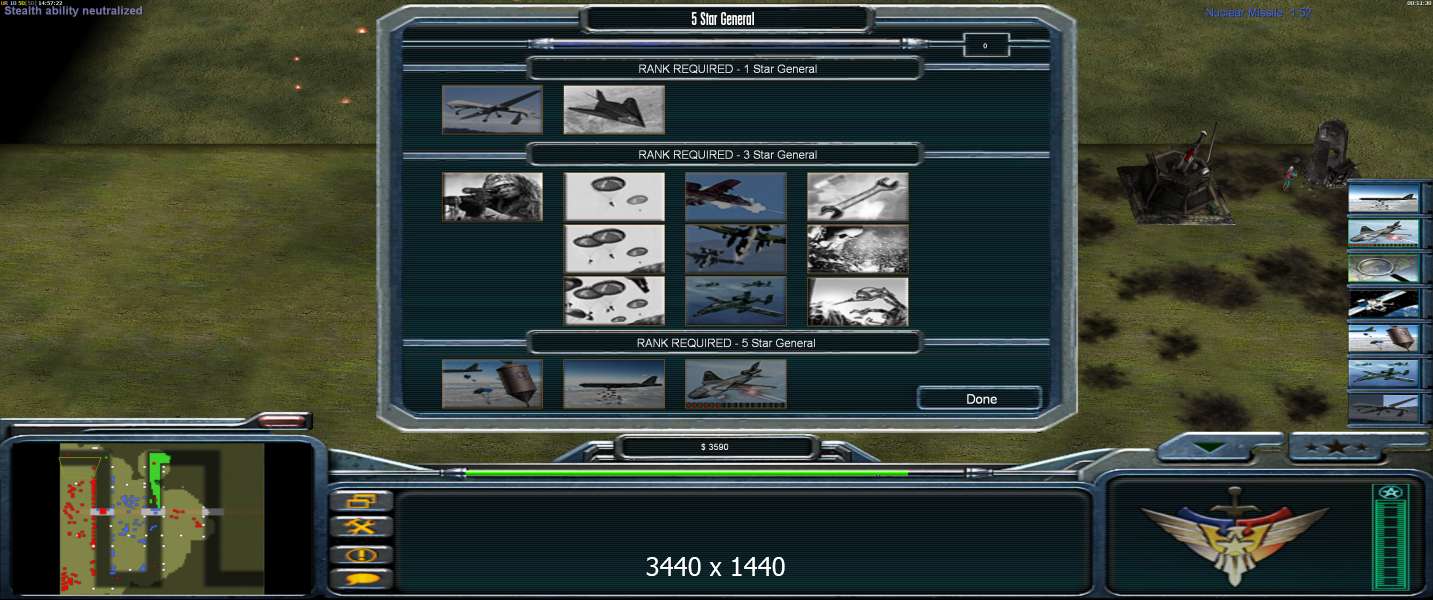
Task: Click the "Stealth ability neutralized" message
Action: [73, 11]
